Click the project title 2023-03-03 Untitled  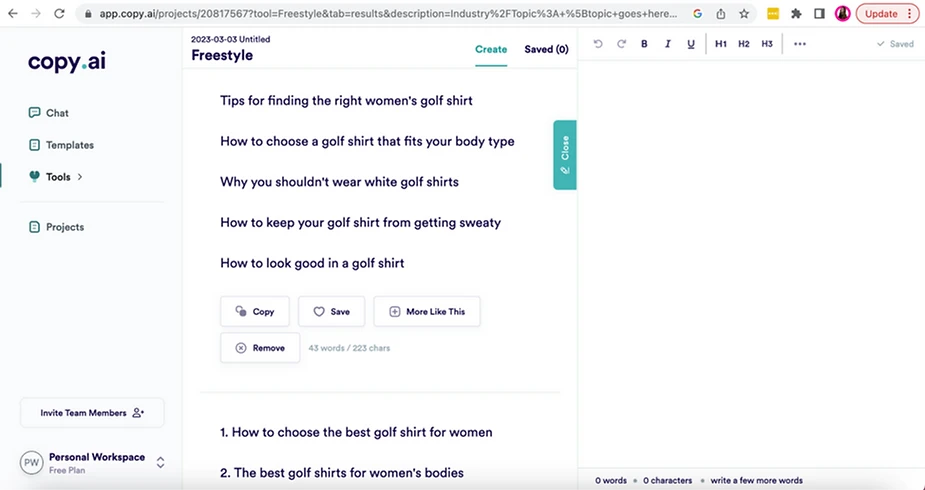tap(231, 40)
